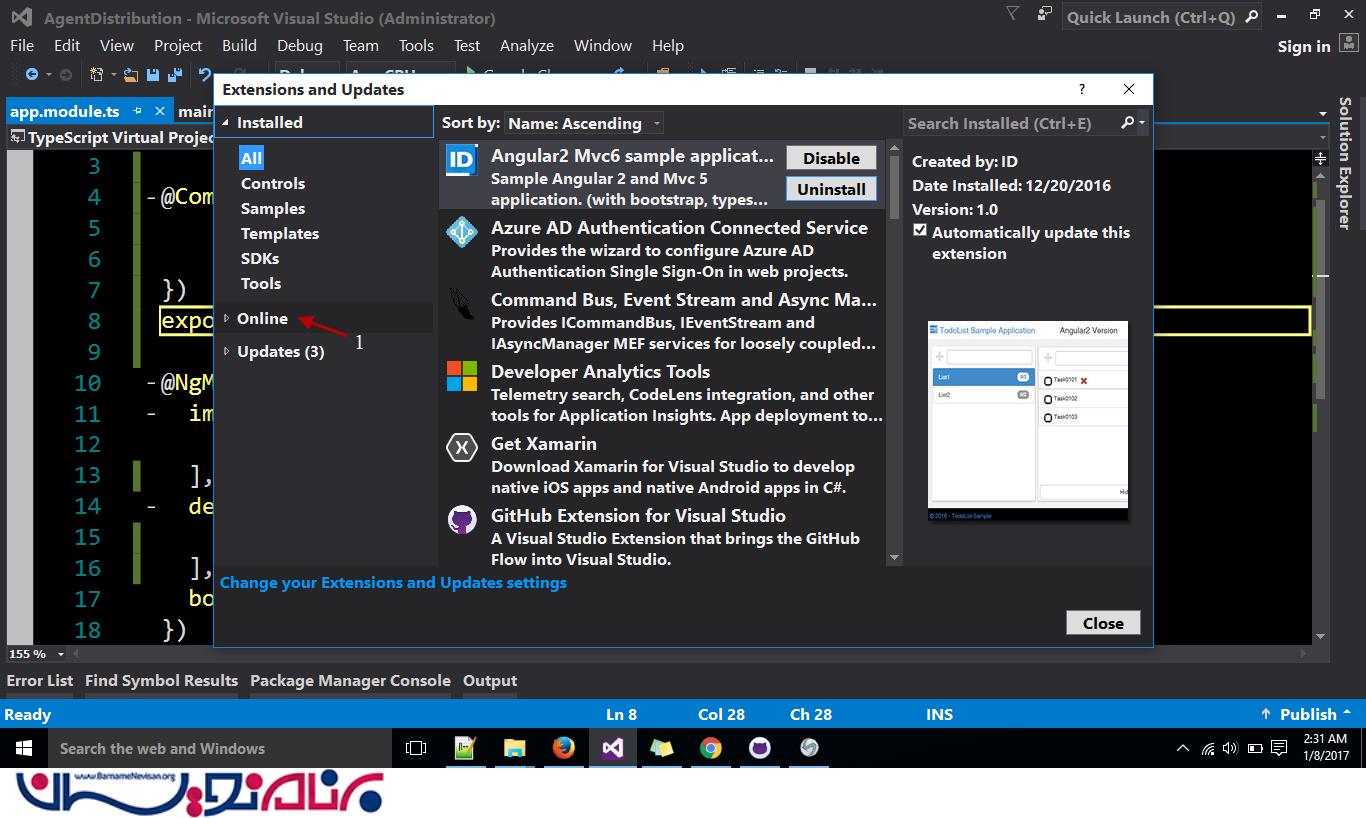Click Sign in at top right
The width and height of the screenshot is (1366, 818).
coord(1304,47)
